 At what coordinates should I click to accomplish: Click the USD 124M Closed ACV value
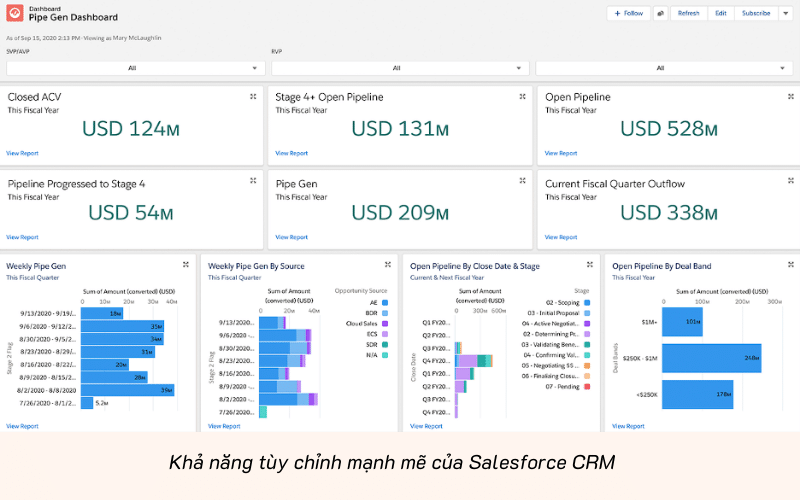tap(131, 129)
